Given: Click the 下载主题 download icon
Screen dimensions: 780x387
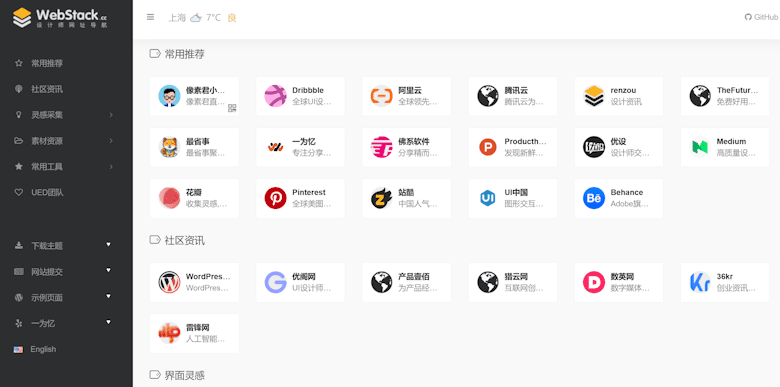Looking at the screenshot, I should (x=19, y=245).
